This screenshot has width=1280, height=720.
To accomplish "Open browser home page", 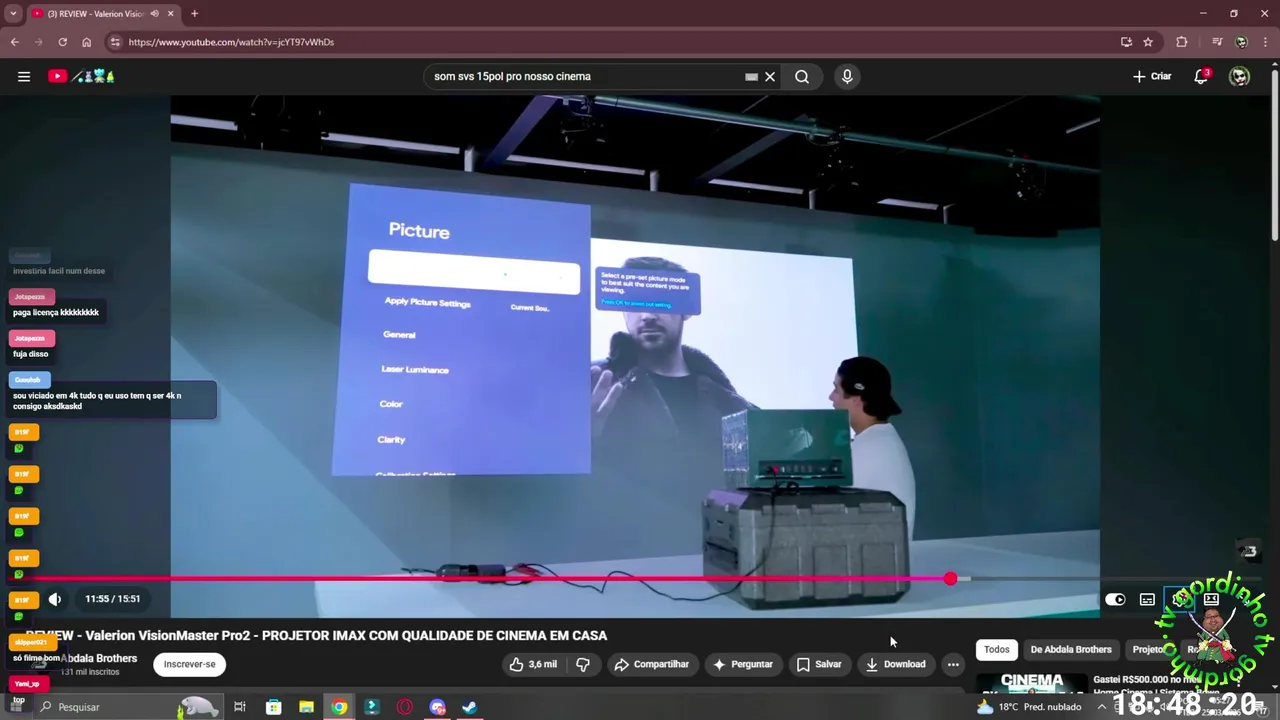I will pos(86,42).
